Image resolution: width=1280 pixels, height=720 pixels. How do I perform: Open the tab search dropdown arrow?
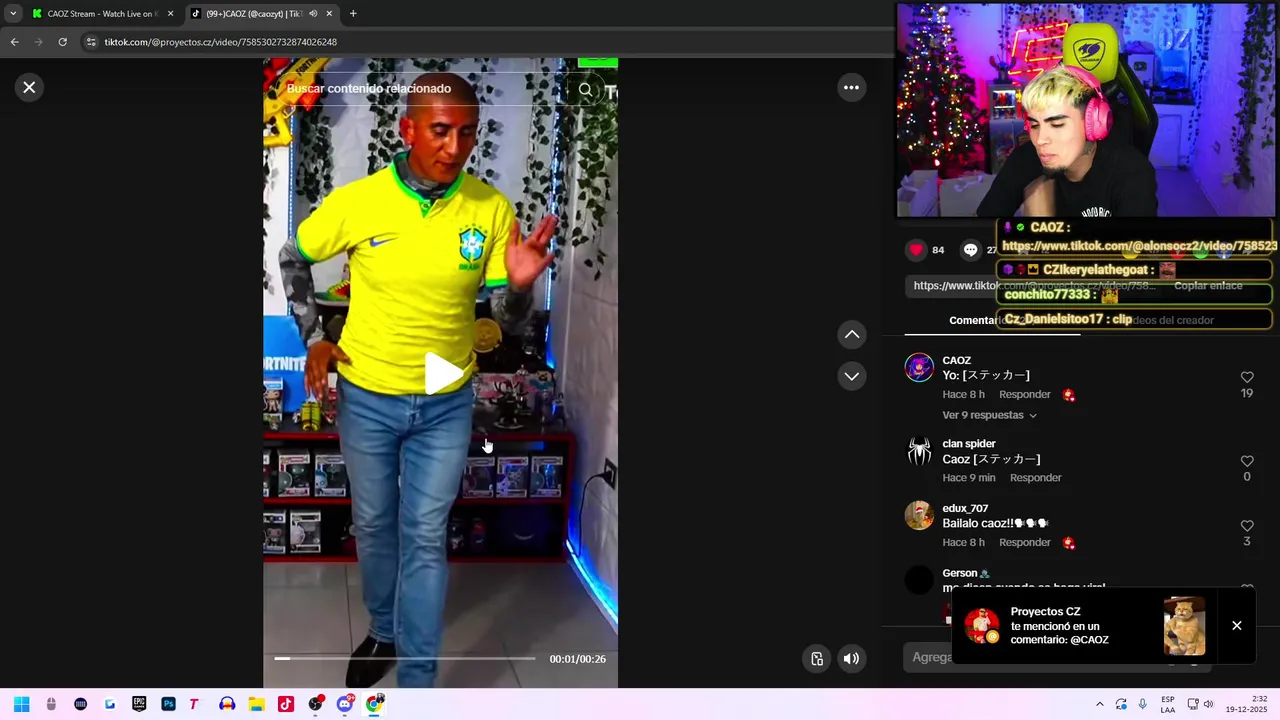point(13,14)
